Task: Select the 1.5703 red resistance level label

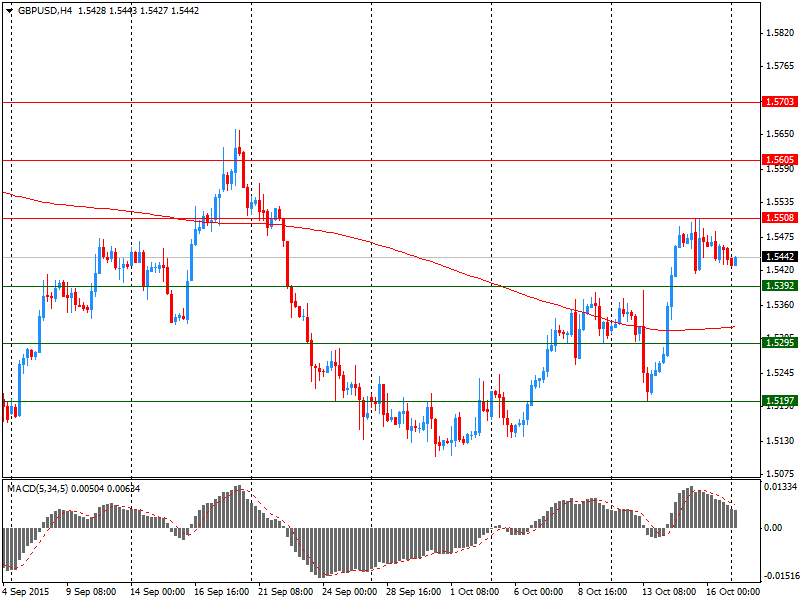Action: (780, 102)
